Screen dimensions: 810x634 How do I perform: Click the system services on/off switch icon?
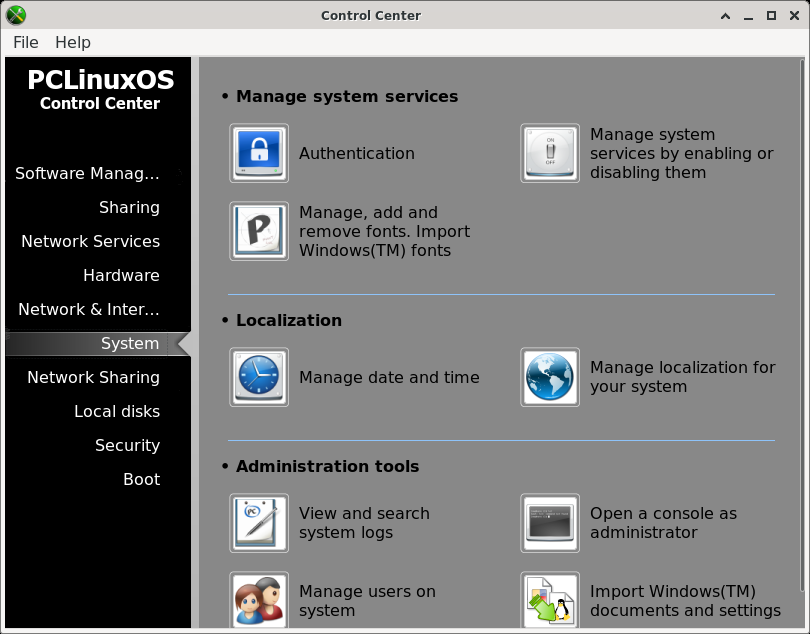click(x=550, y=153)
